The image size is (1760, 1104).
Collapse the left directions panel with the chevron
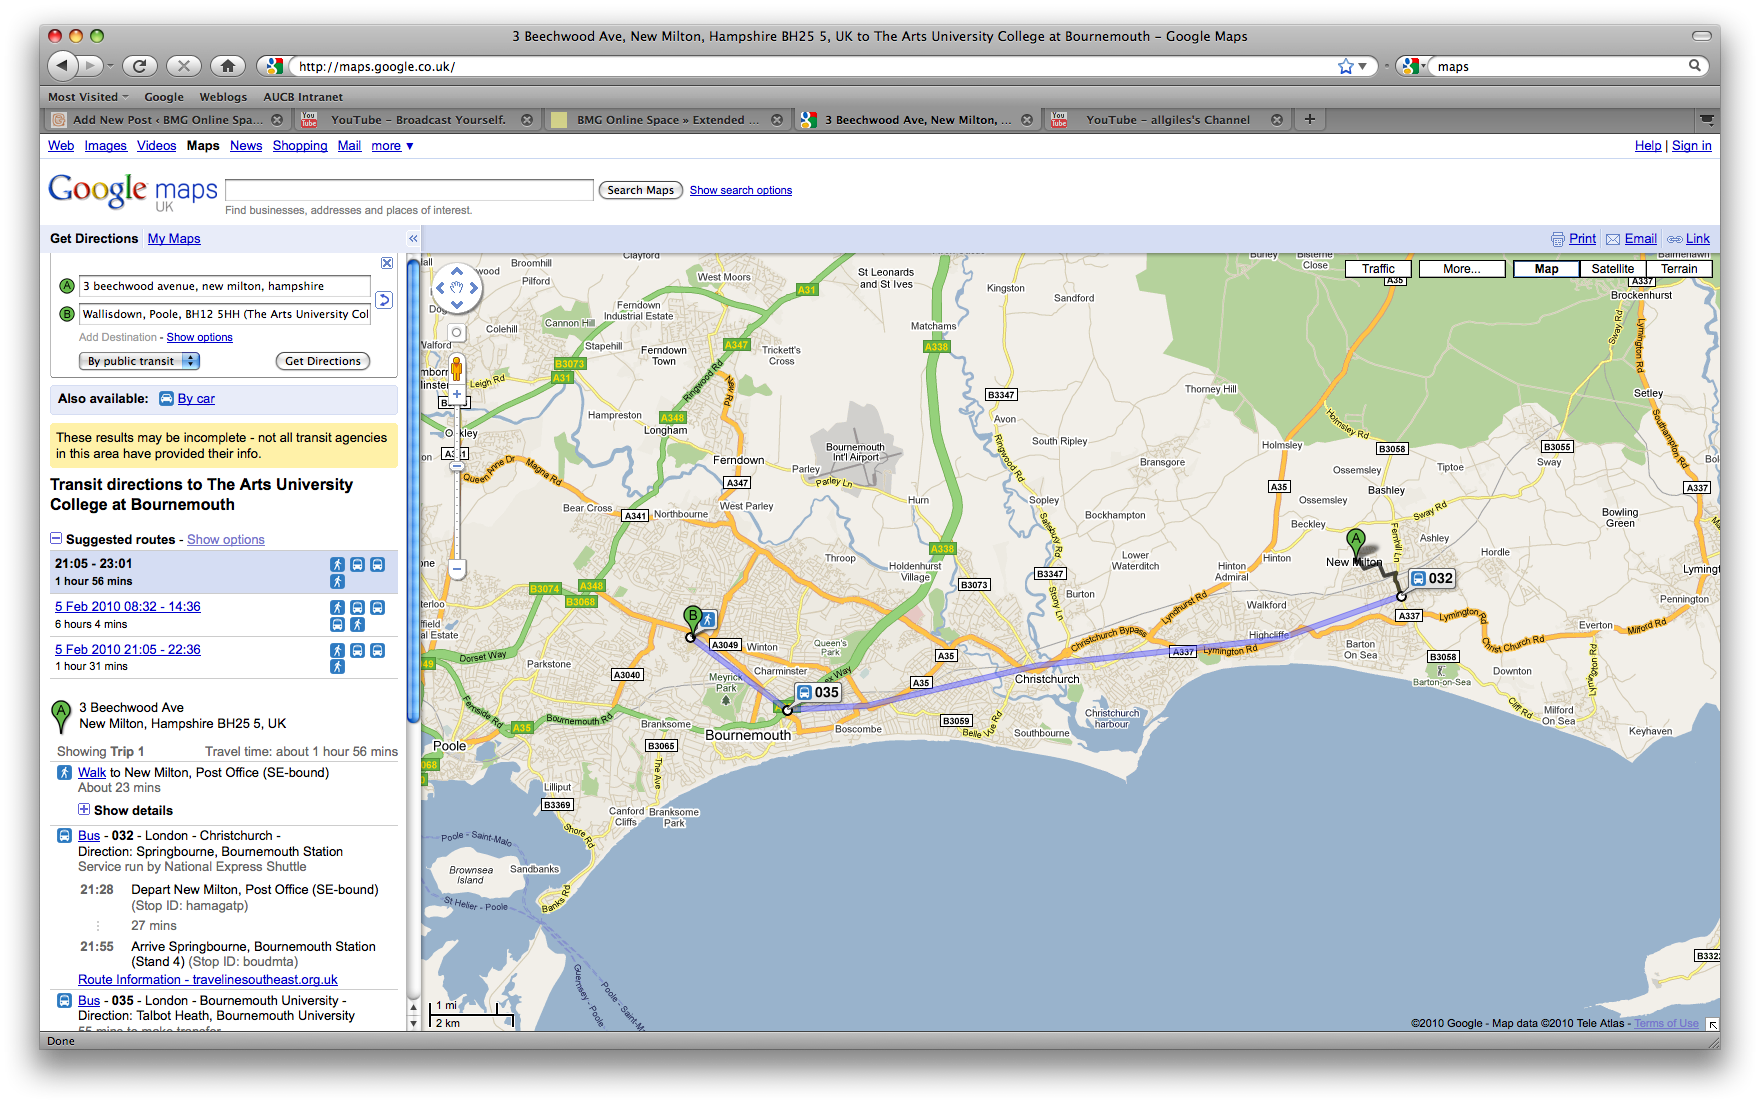(412, 239)
